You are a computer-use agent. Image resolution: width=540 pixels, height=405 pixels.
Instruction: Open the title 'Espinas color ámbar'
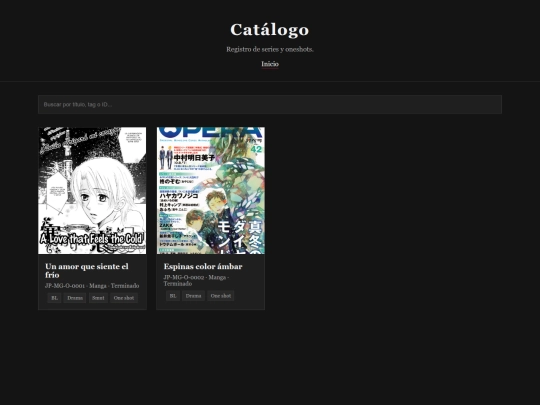203,267
